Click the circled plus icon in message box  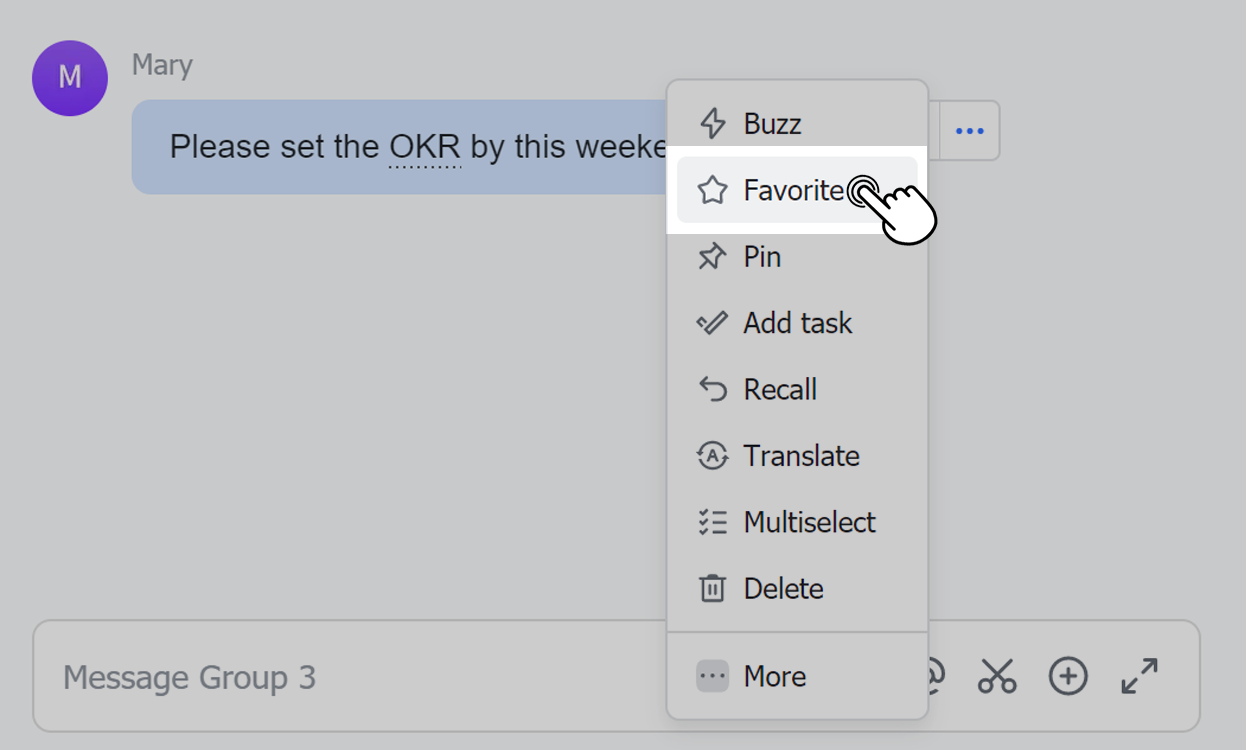(1067, 677)
